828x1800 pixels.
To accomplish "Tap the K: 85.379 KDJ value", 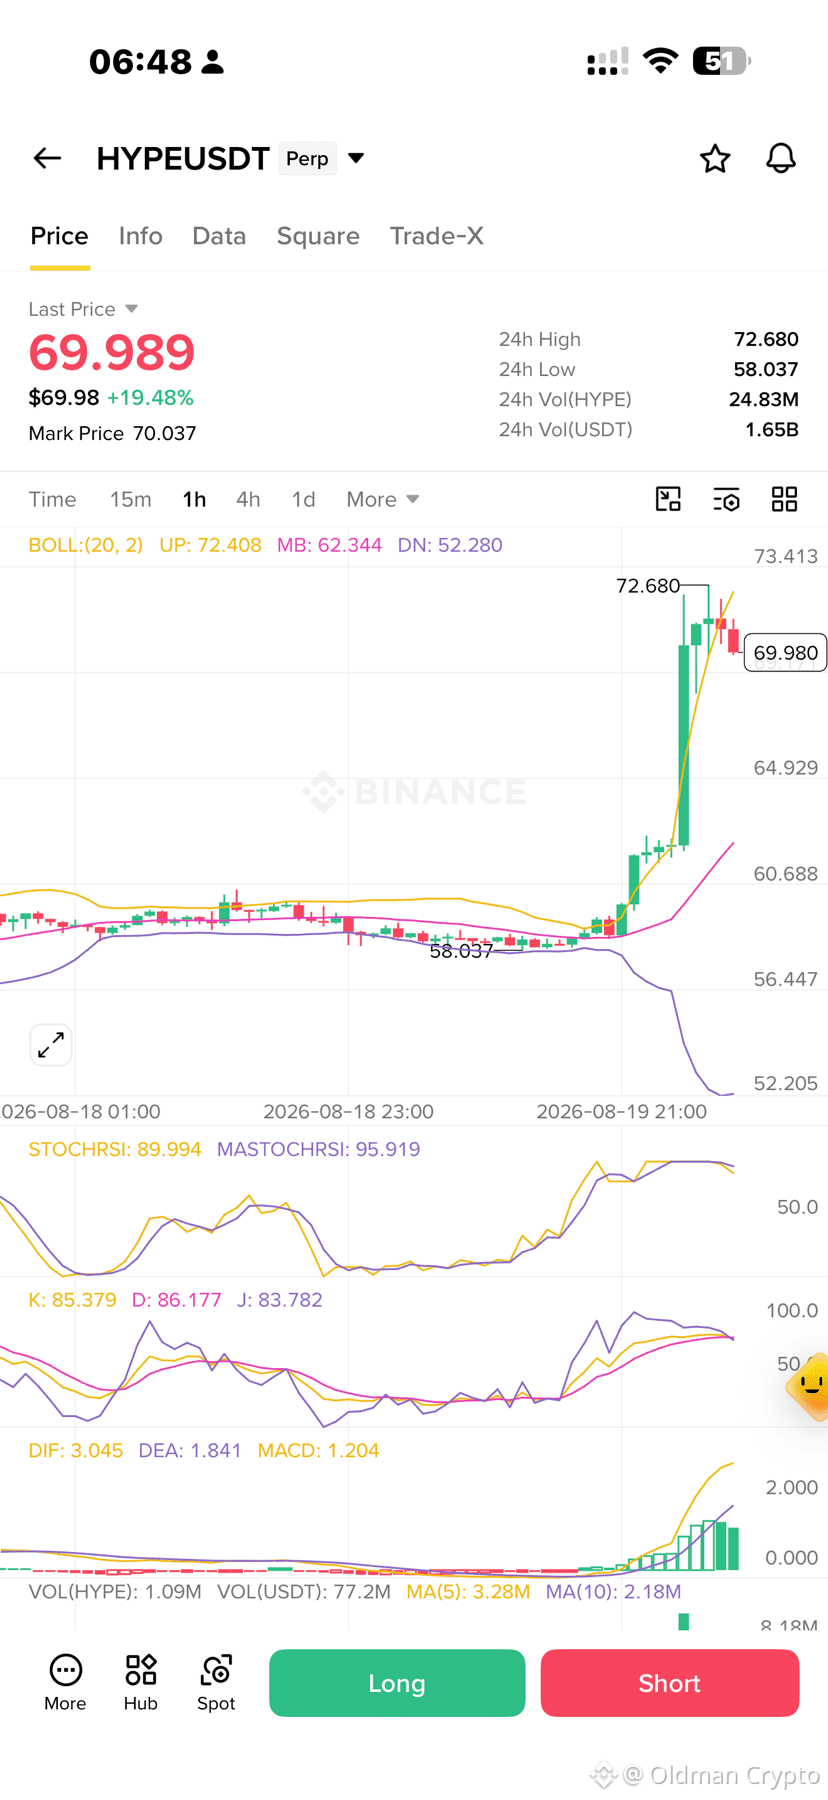I will 72,1300.
